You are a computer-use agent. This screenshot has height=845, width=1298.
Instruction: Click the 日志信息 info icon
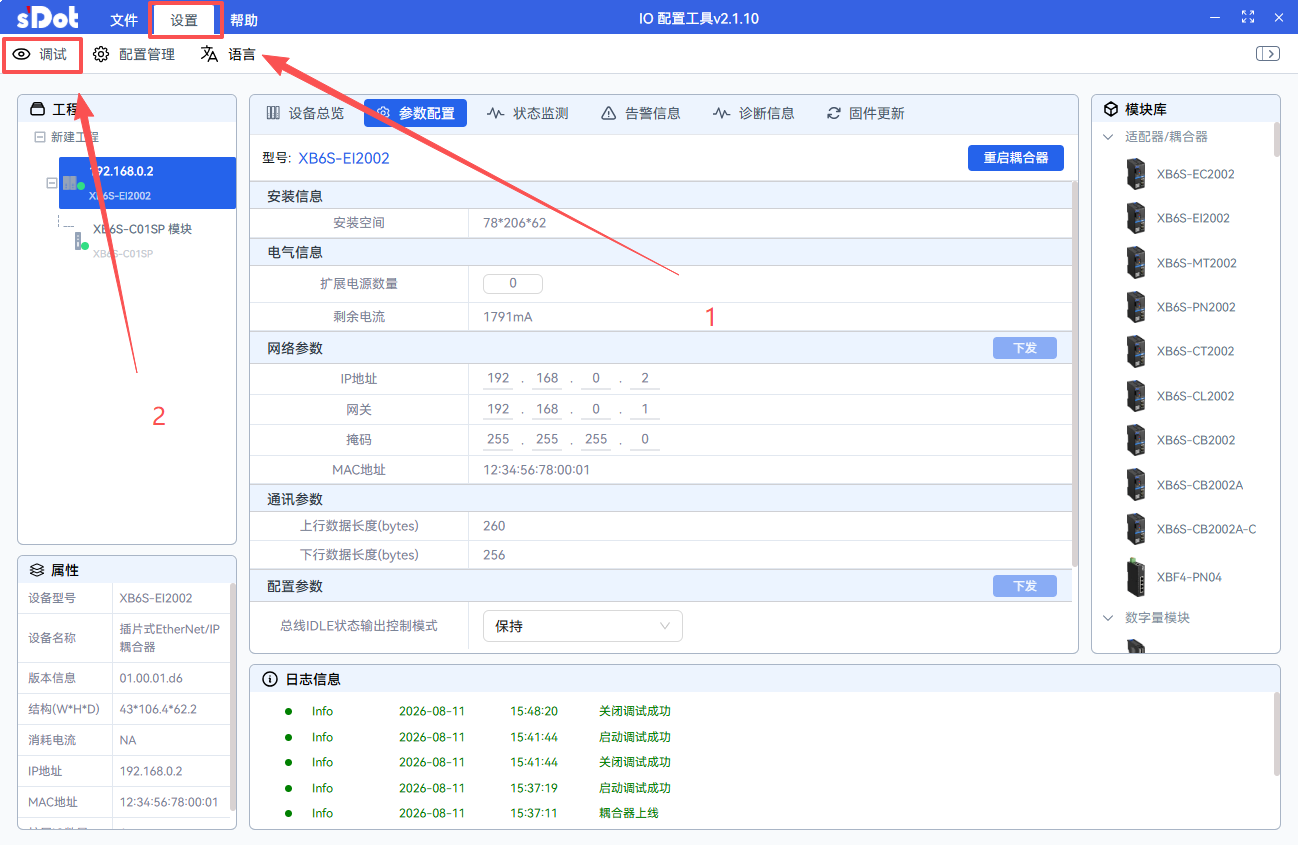click(270, 679)
